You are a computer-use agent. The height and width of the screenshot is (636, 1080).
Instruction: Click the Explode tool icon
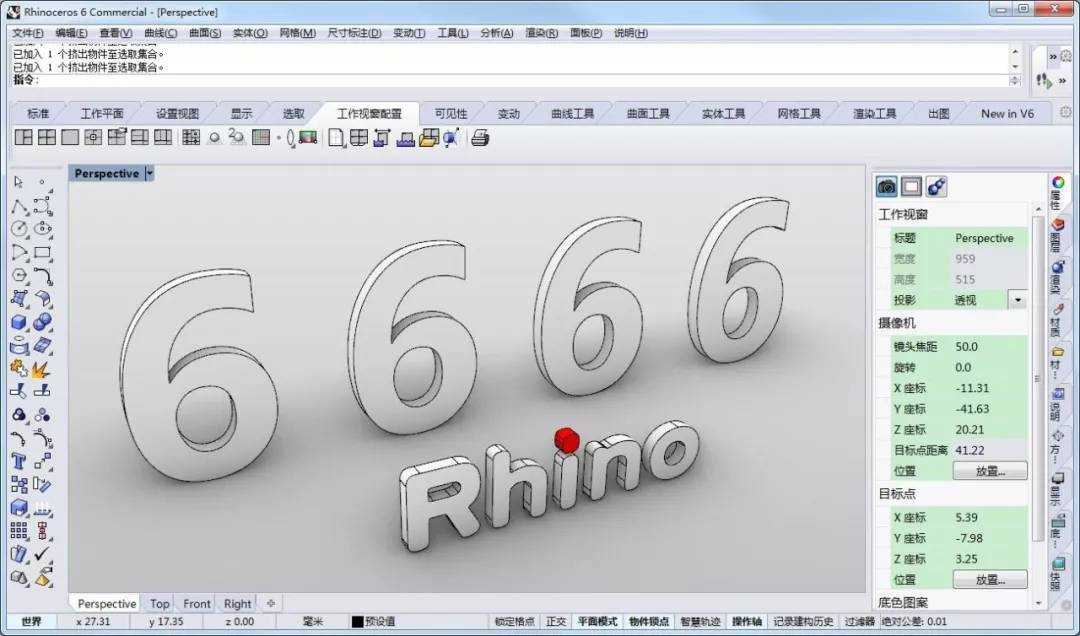pos(41,369)
